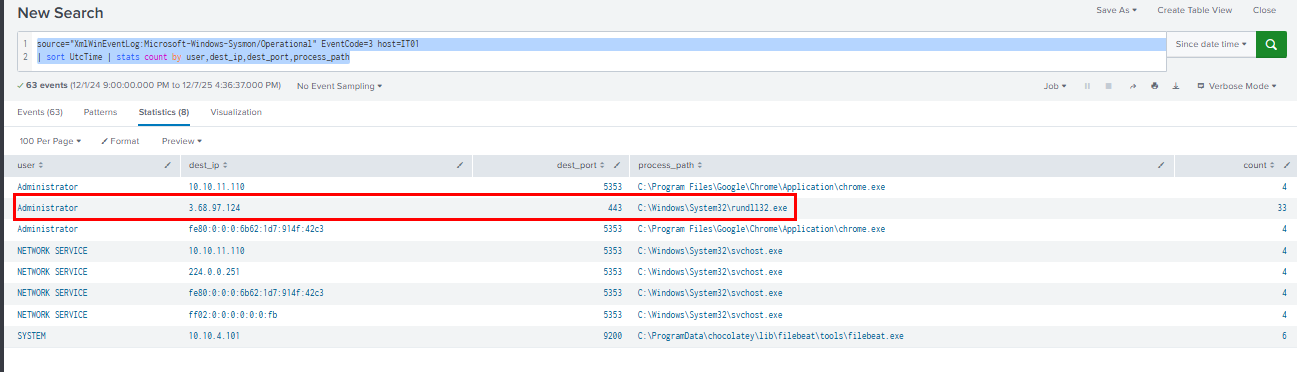Stop the search job
Screen dimensions: 1297x372
click(1109, 86)
